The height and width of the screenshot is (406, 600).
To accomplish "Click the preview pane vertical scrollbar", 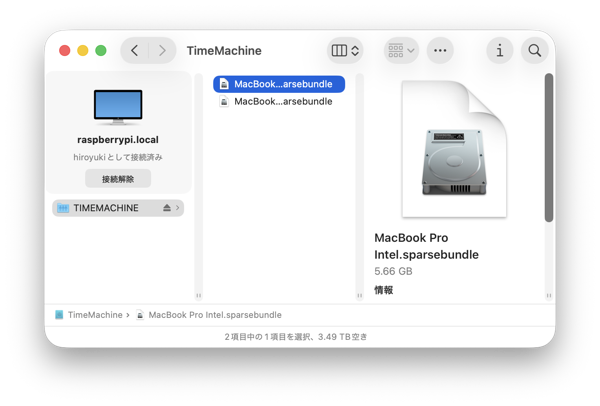I will pos(548,148).
